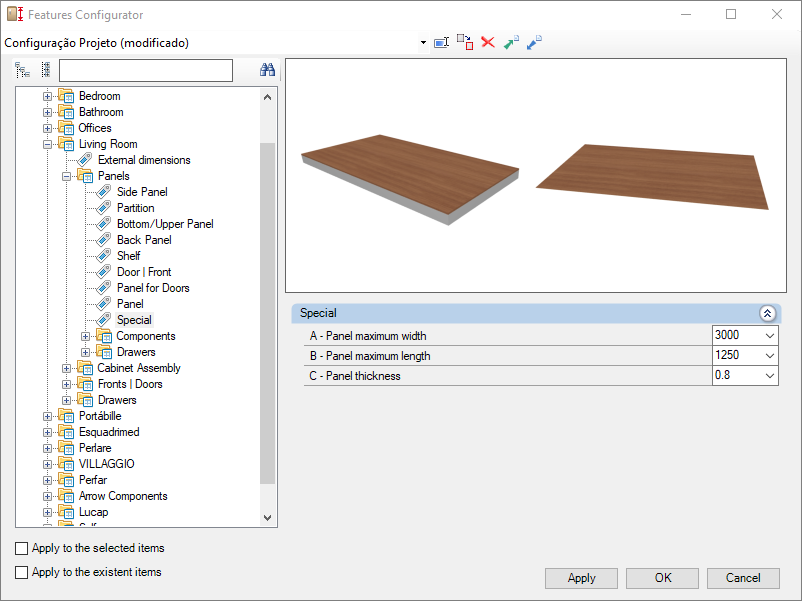The width and height of the screenshot is (802, 601).
Task: Select Perfar tree folder
Action: (x=93, y=480)
